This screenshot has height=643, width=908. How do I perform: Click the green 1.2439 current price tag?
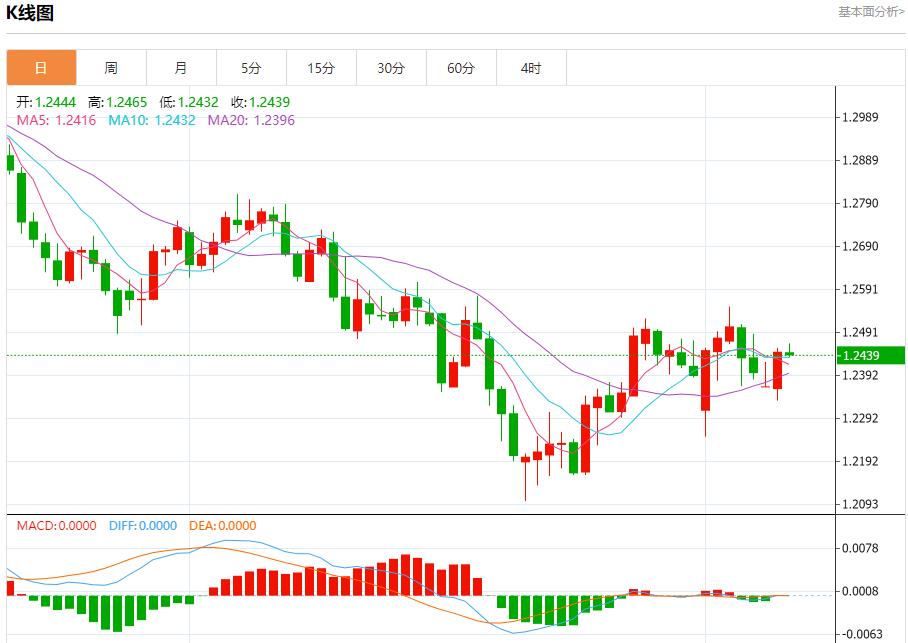[872, 355]
